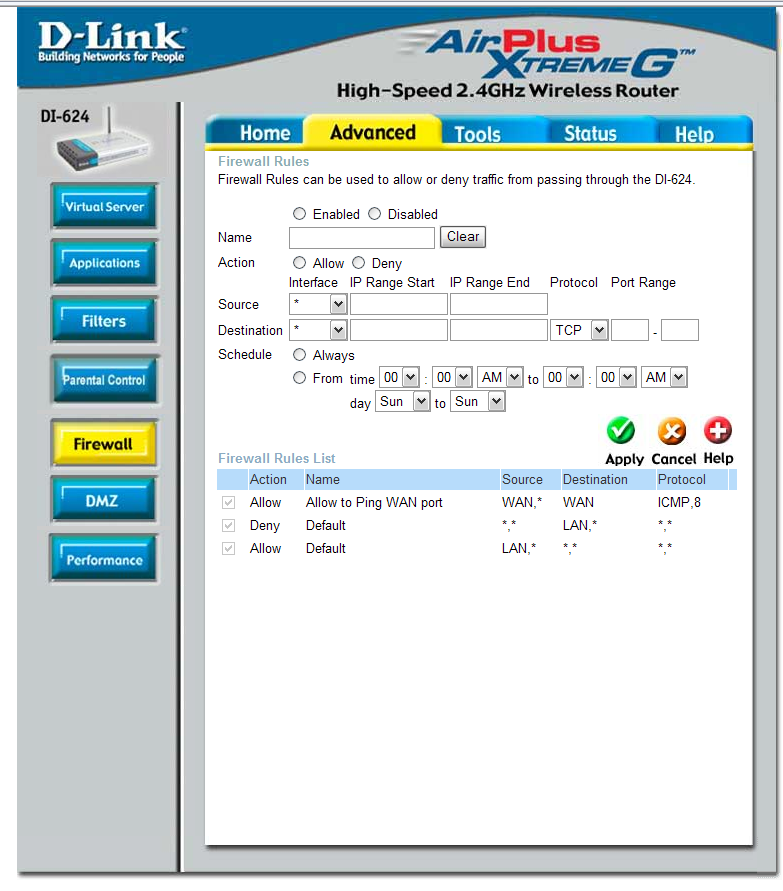Open the start hour dropdown
The height and width of the screenshot is (891, 783).
[399, 377]
